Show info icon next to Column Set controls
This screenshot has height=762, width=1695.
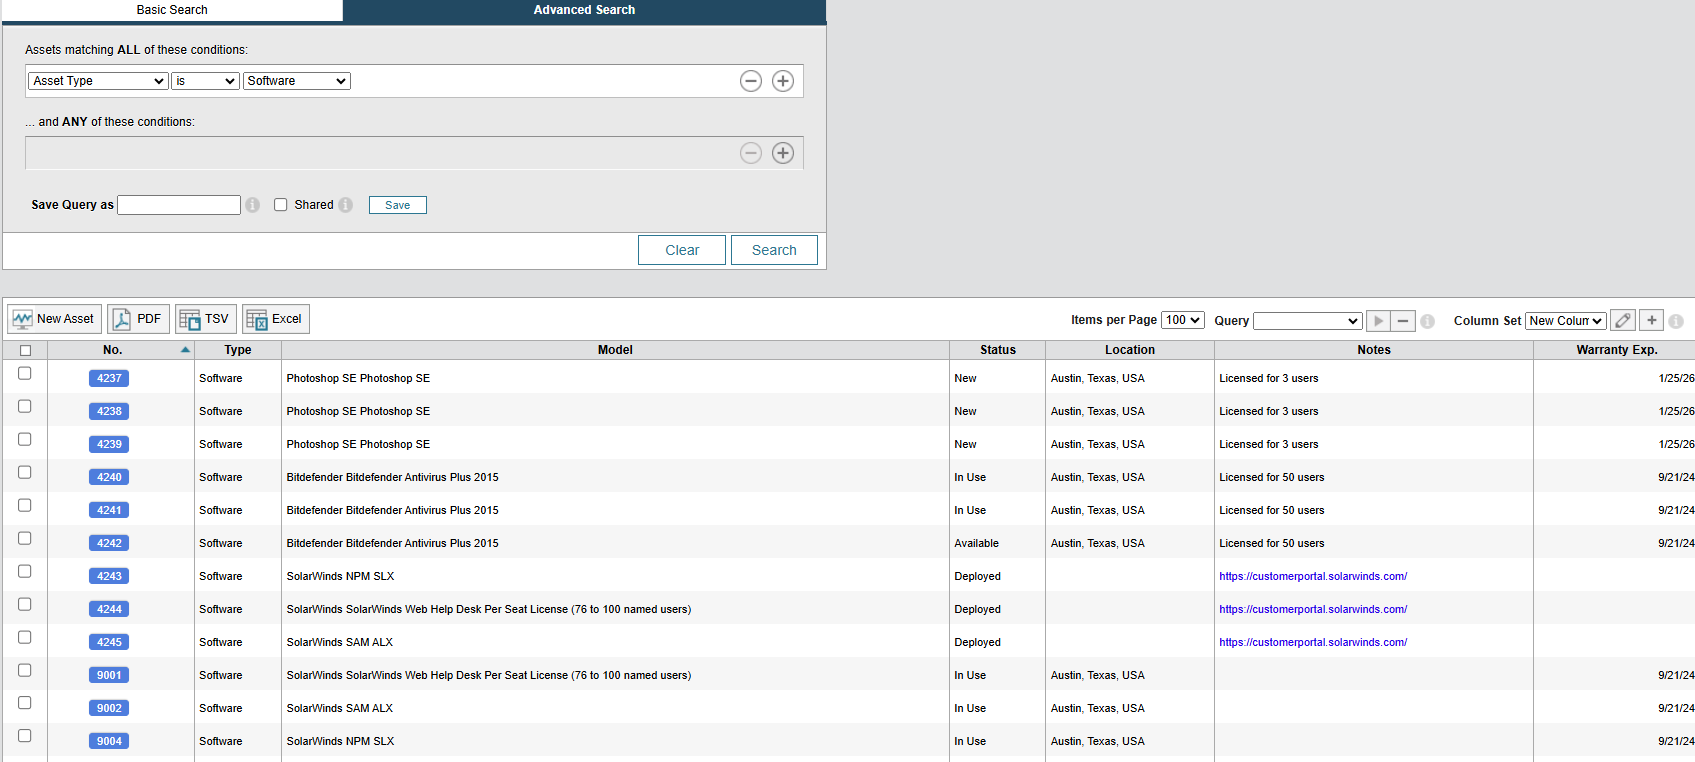pos(1676,321)
